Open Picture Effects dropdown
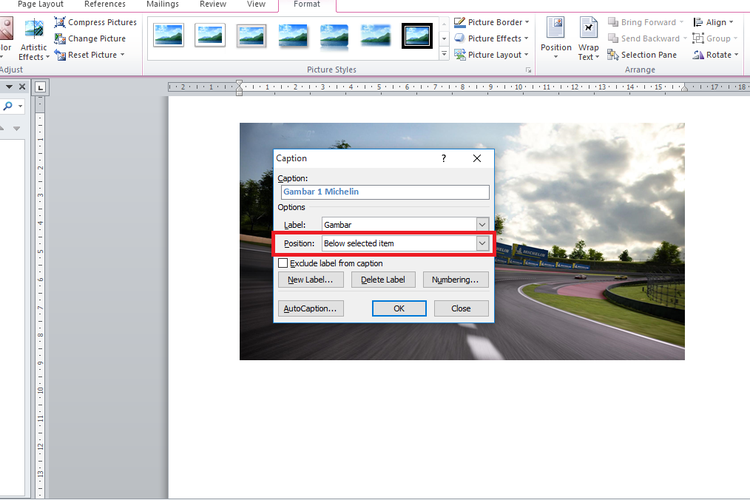Image resolution: width=750 pixels, height=500 pixels. click(x=491, y=38)
